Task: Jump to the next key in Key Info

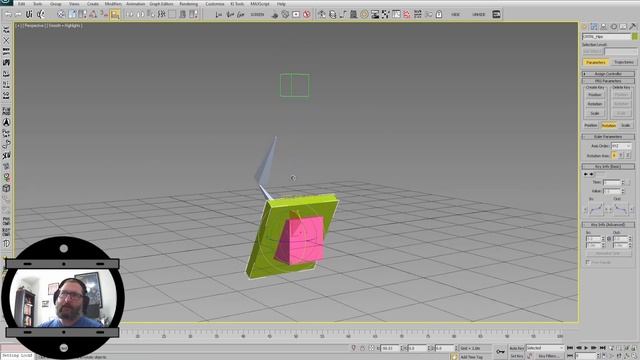Action: (591, 174)
